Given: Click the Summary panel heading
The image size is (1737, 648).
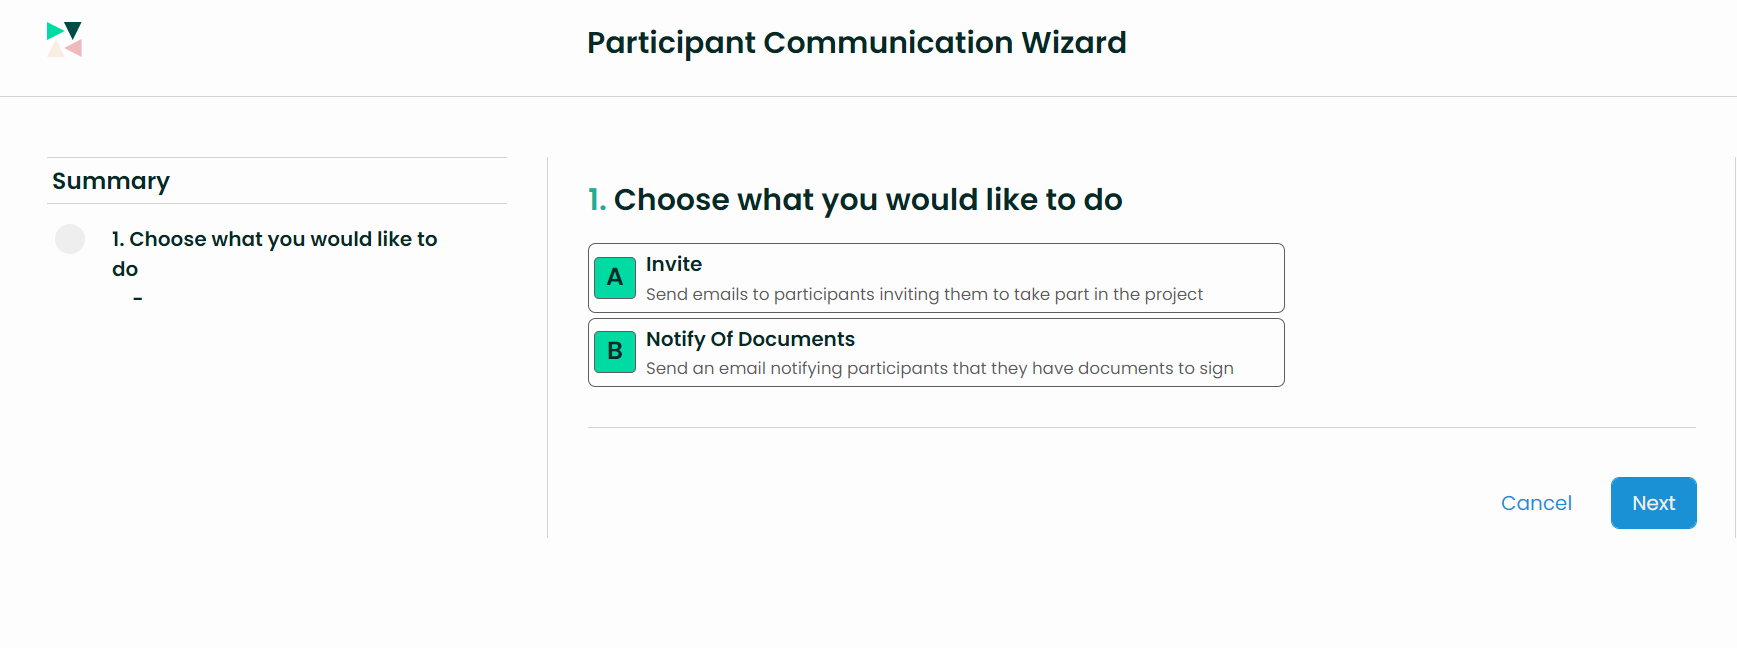Looking at the screenshot, I should [x=111, y=181].
